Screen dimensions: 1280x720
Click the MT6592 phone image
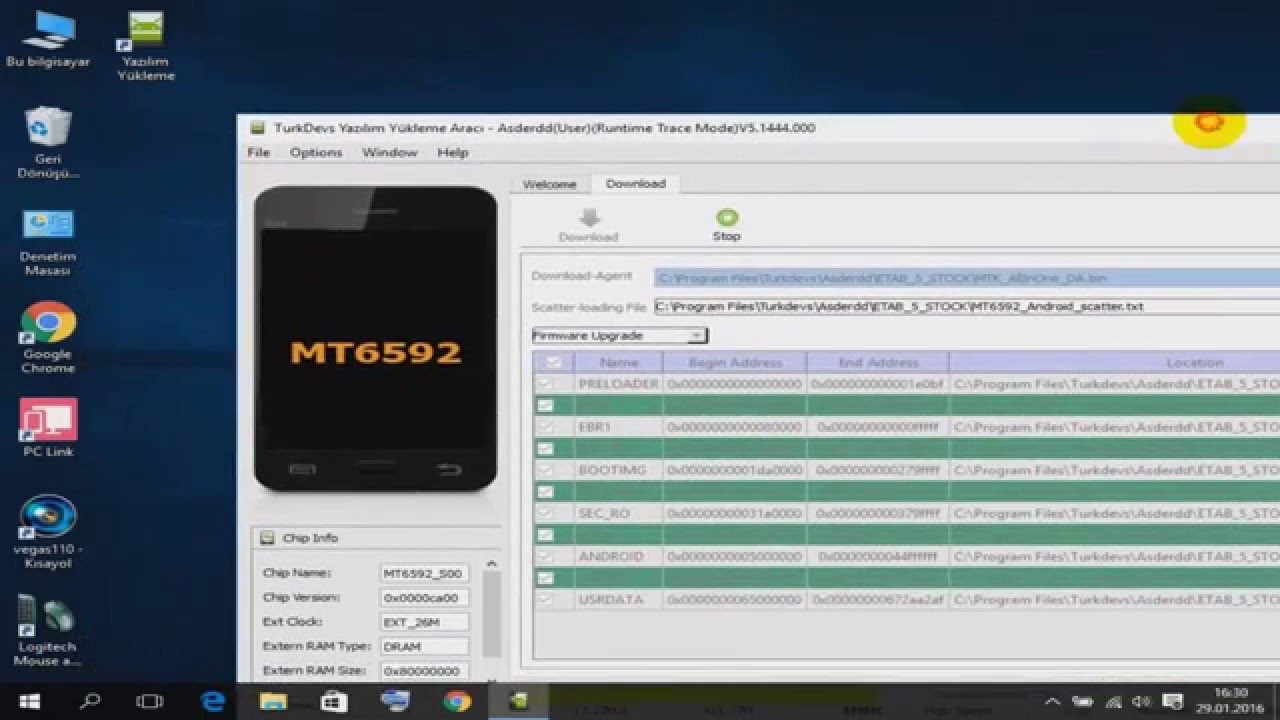[x=376, y=340]
